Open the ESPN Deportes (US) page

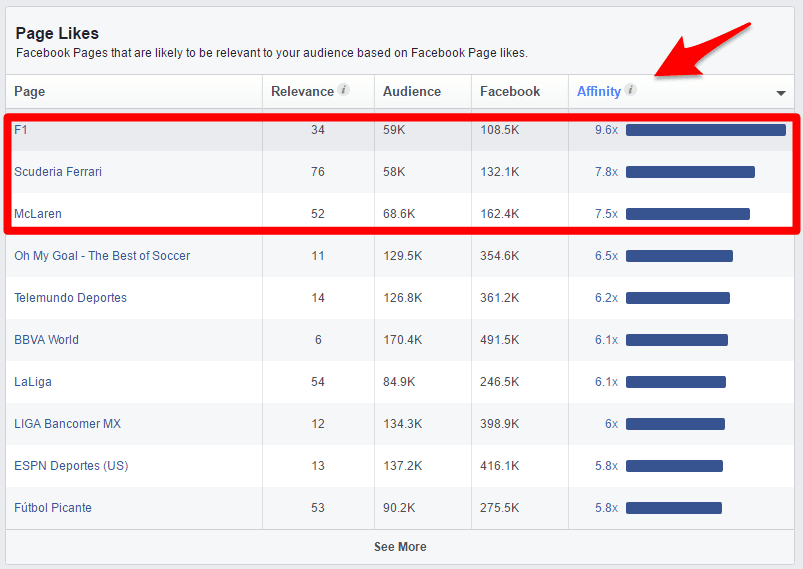71,466
